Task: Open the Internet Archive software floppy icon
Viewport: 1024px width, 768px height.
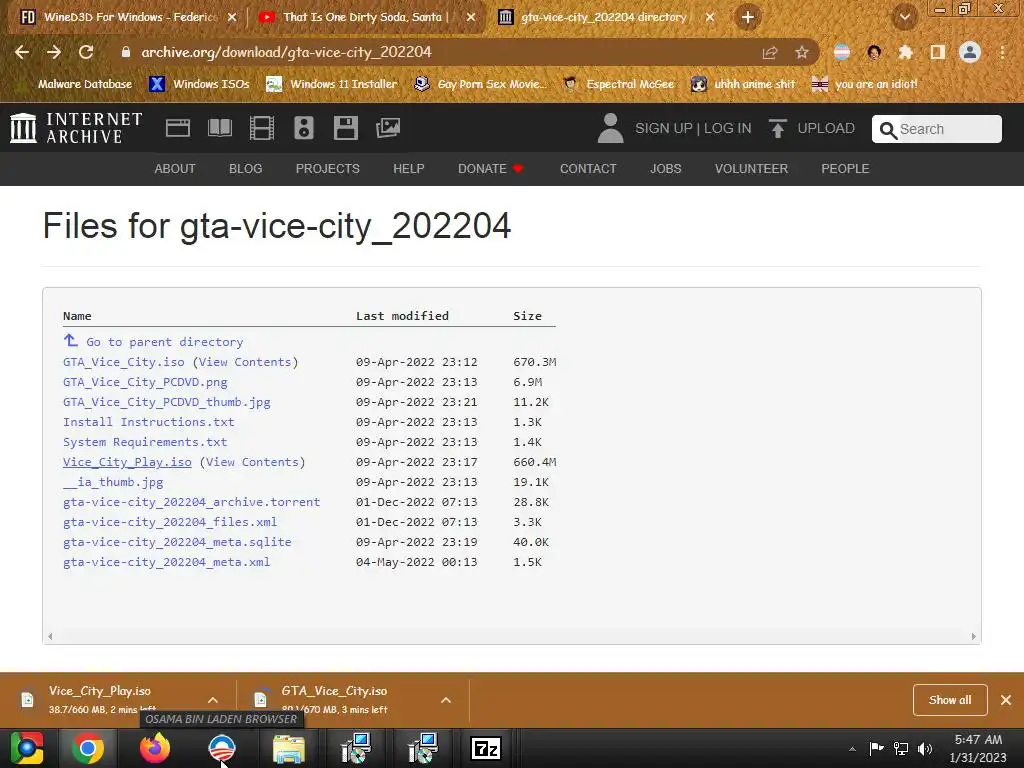Action: [x=345, y=128]
